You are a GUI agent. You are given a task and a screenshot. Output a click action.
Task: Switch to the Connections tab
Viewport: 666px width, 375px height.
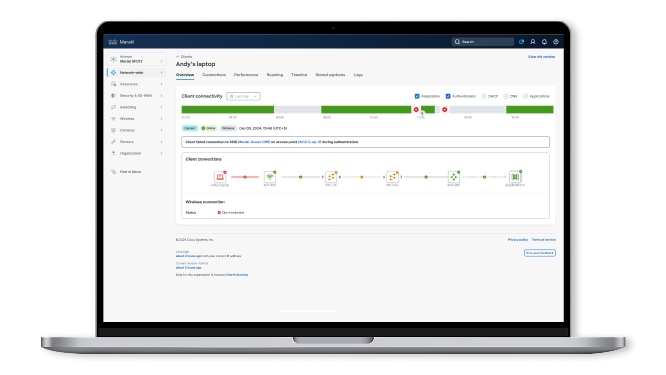214,75
